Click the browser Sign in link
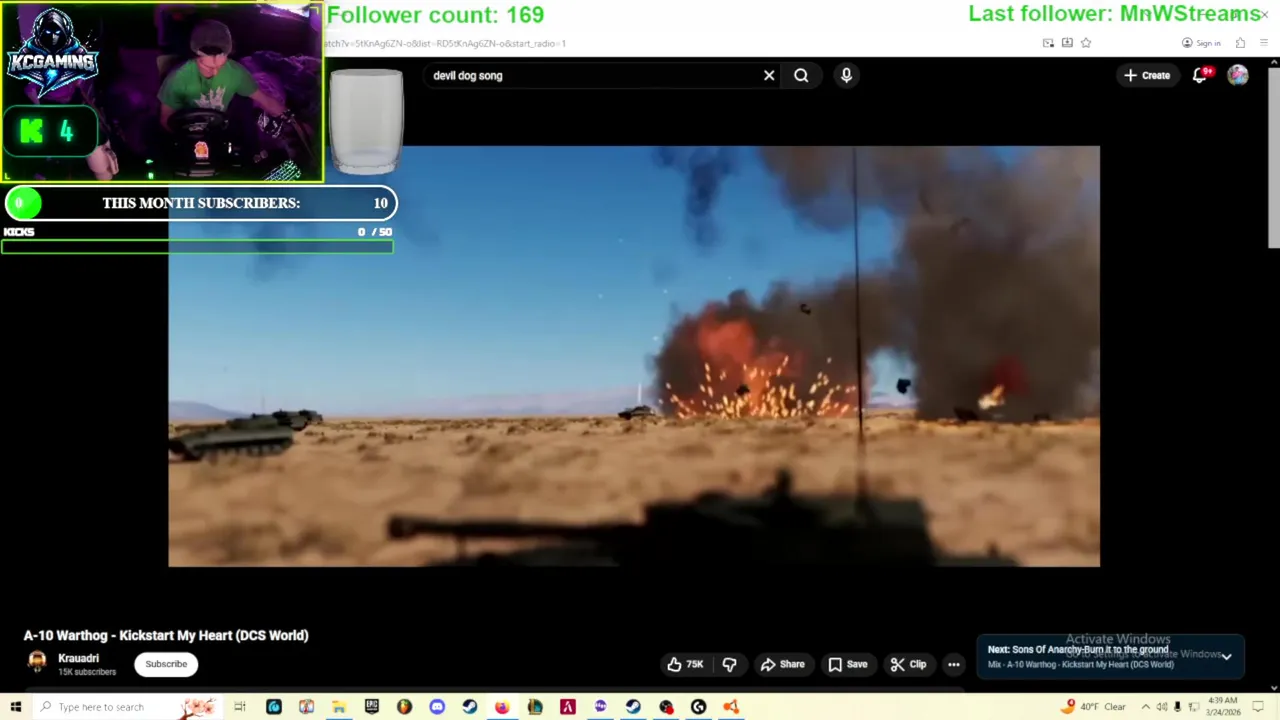 coord(1201,43)
